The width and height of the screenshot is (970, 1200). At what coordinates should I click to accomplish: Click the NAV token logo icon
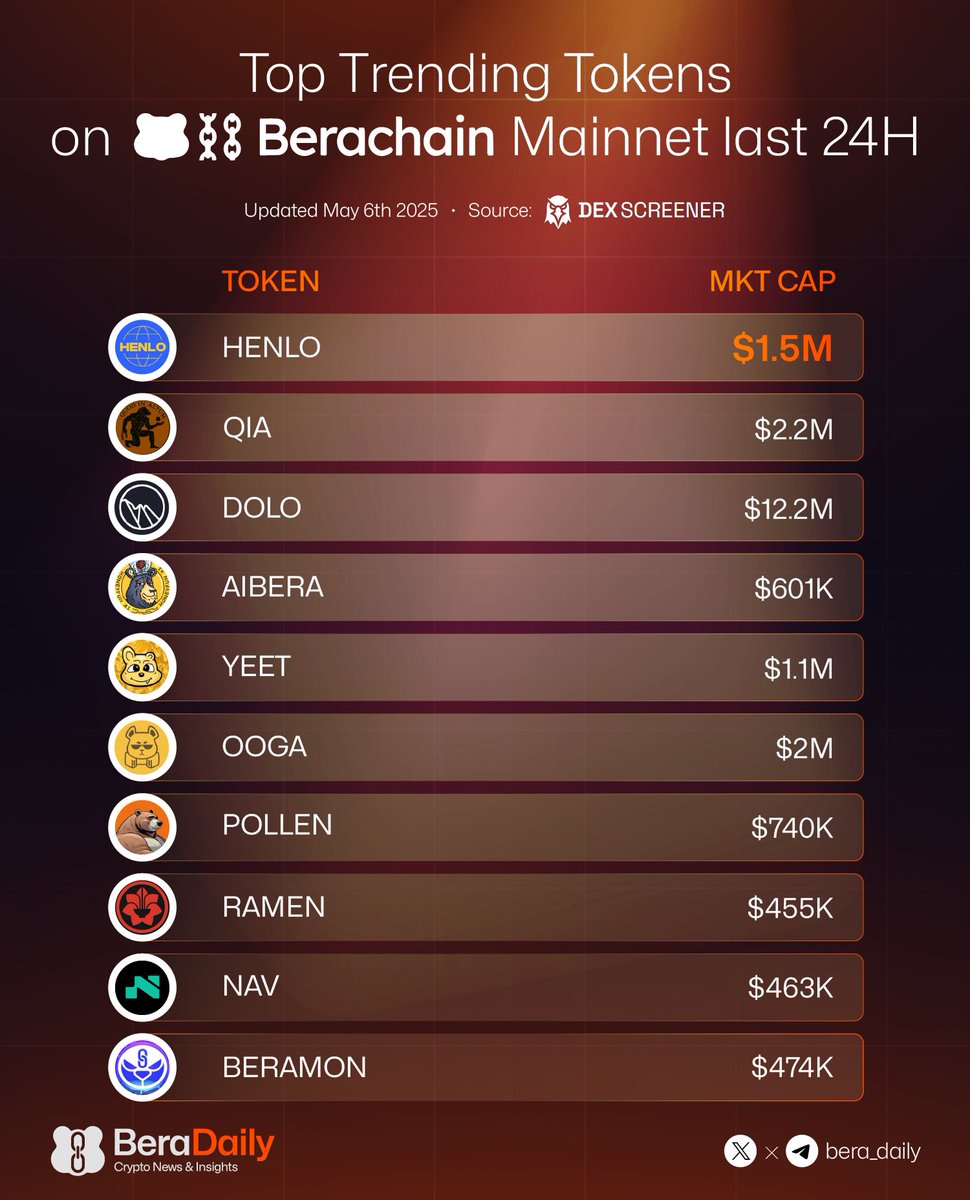tap(142, 987)
